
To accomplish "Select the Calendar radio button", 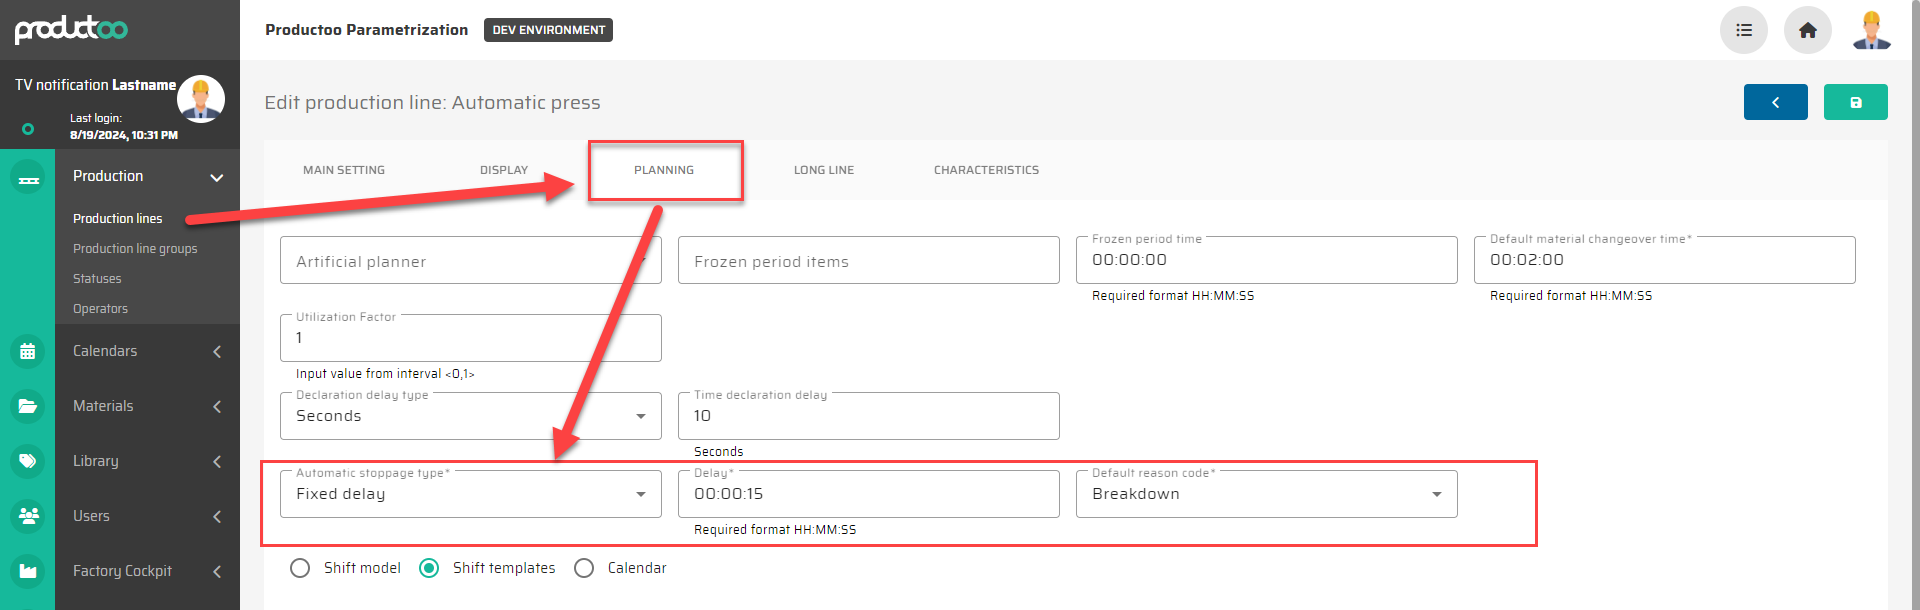I will tap(584, 568).
